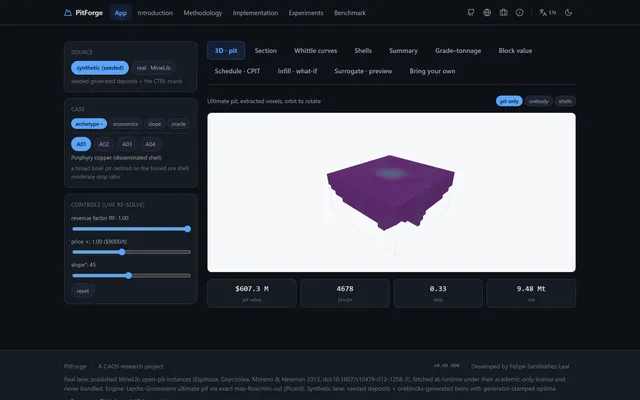Viewport: 640px width, 400px height.
Task: Click the A CAOS research project footer text
Action: [x=131, y=367]
